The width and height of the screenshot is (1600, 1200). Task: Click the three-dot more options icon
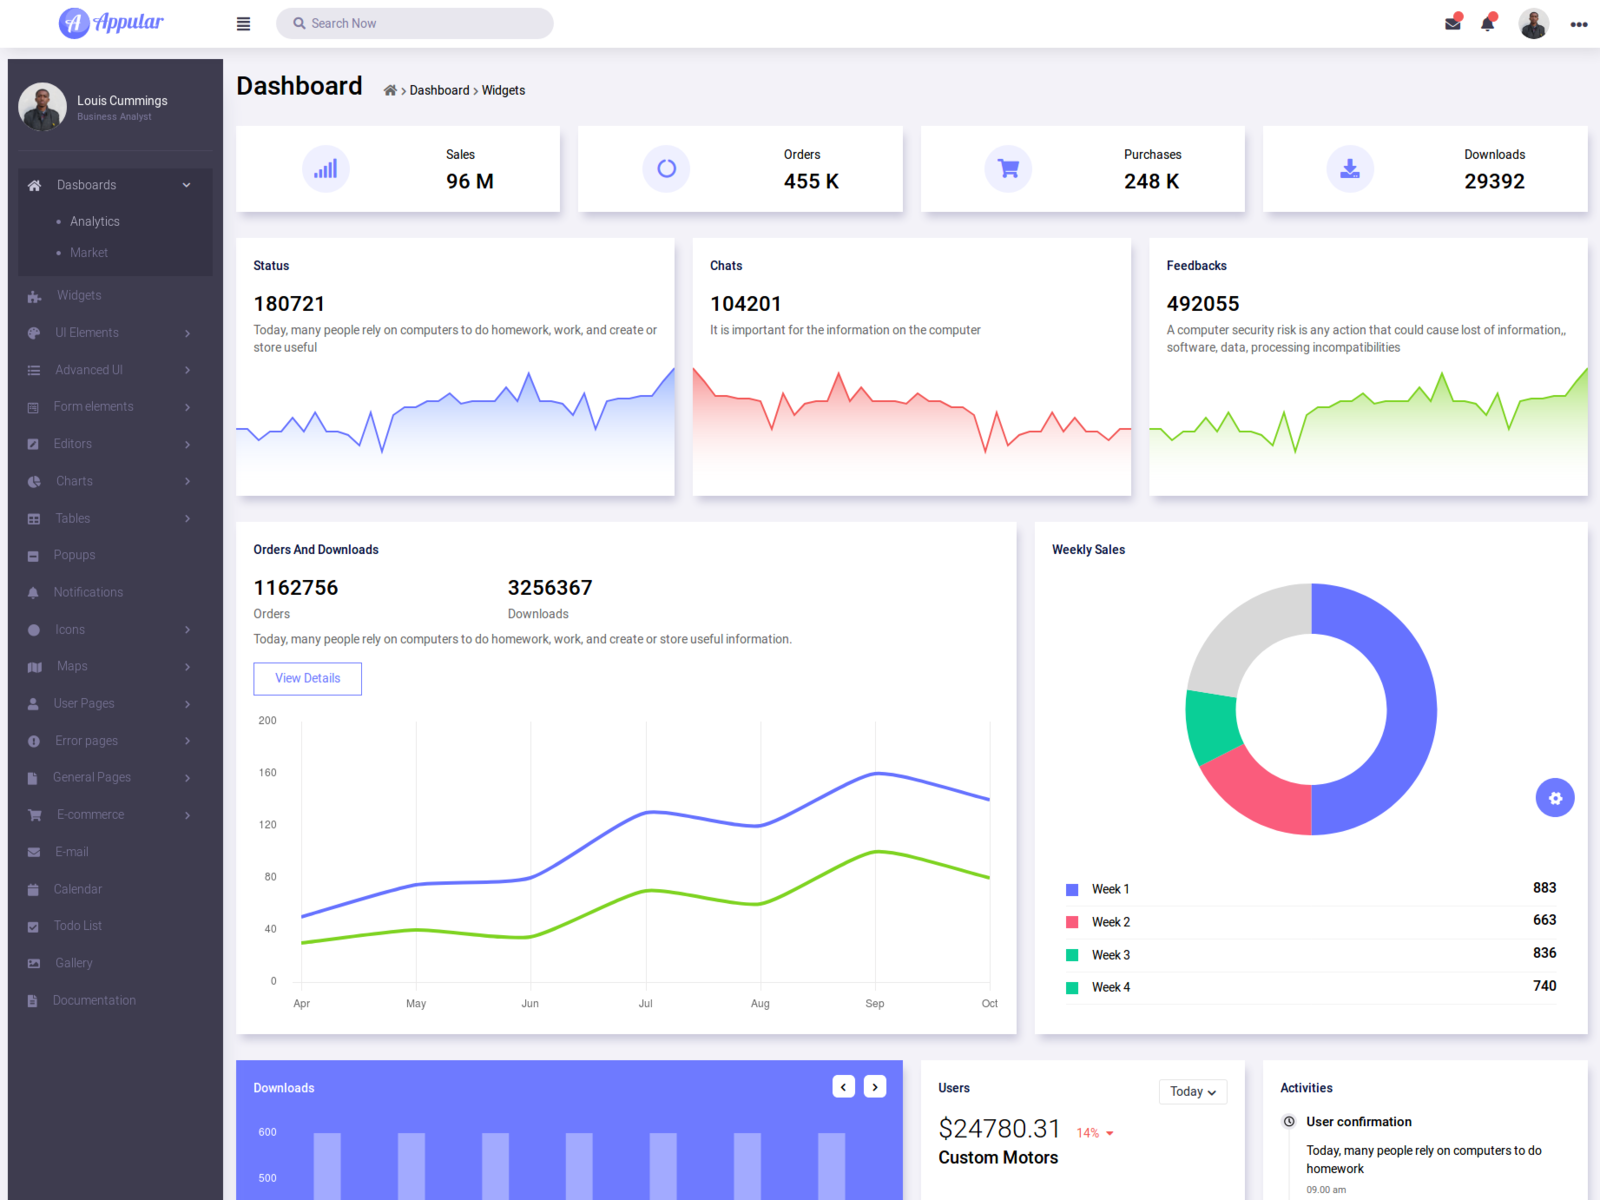coord(1578,25)
